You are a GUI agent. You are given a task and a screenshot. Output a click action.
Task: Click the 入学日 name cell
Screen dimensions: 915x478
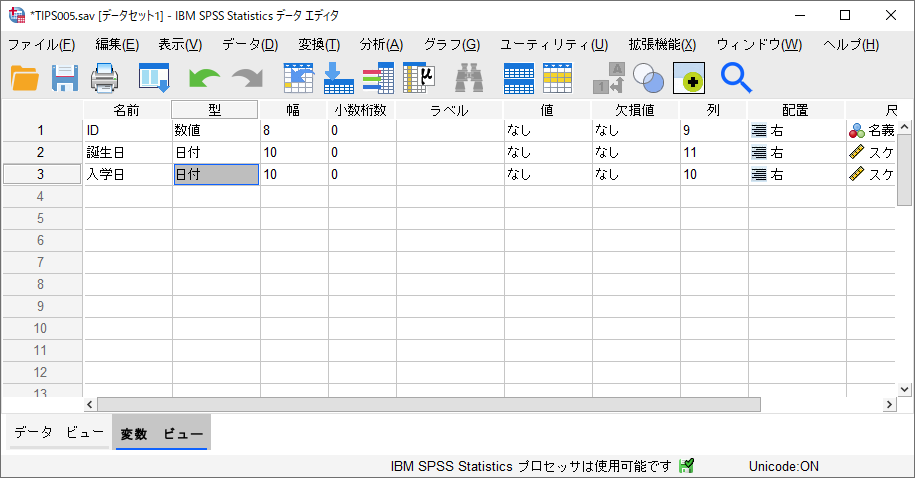(x=128, y=174)
